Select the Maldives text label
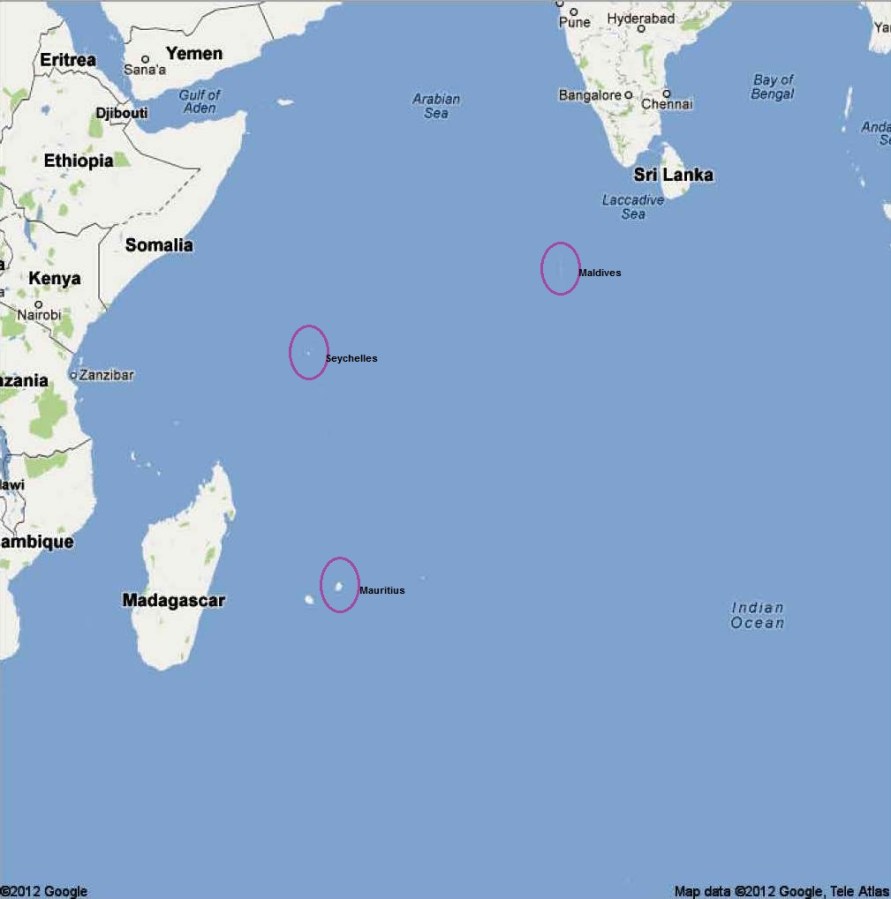Image resolution: width=891 pixels, height=899 pixels. pyautogui.click(x=600, y=273)
